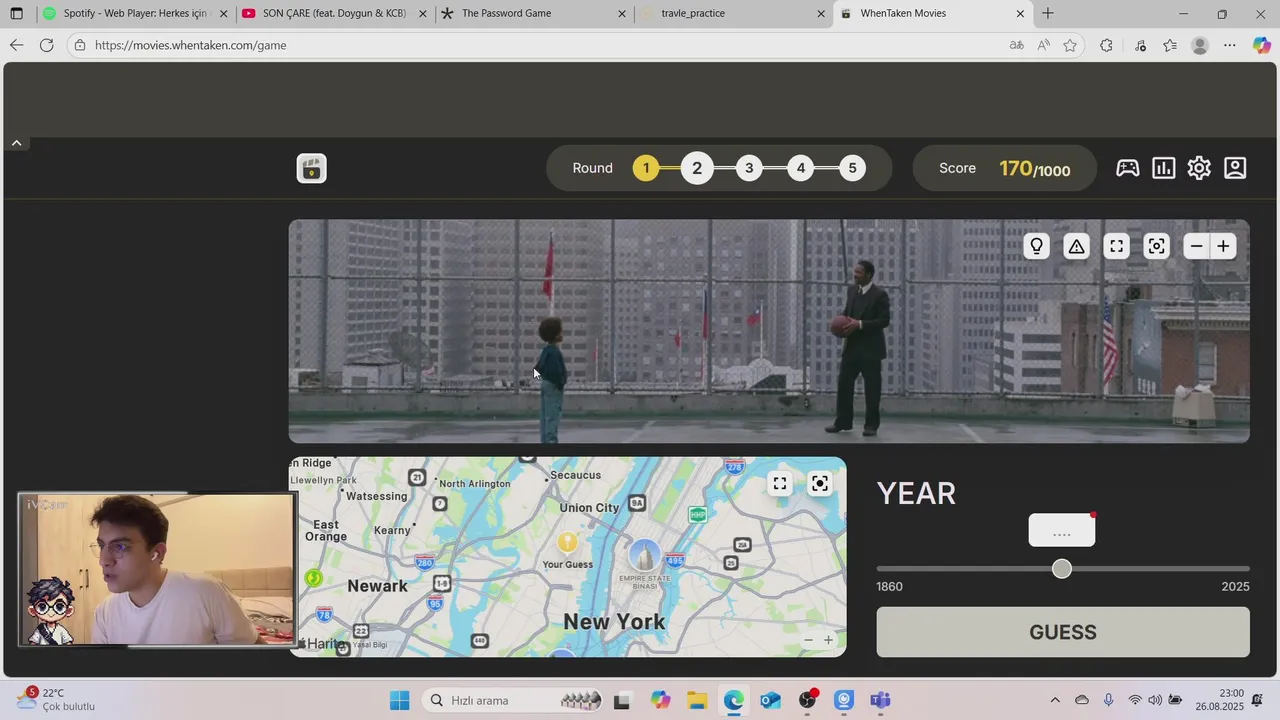This screenshot has width=1280, height=720.
Task: Open the clock and date 23:00
Action: point(1220,699)
